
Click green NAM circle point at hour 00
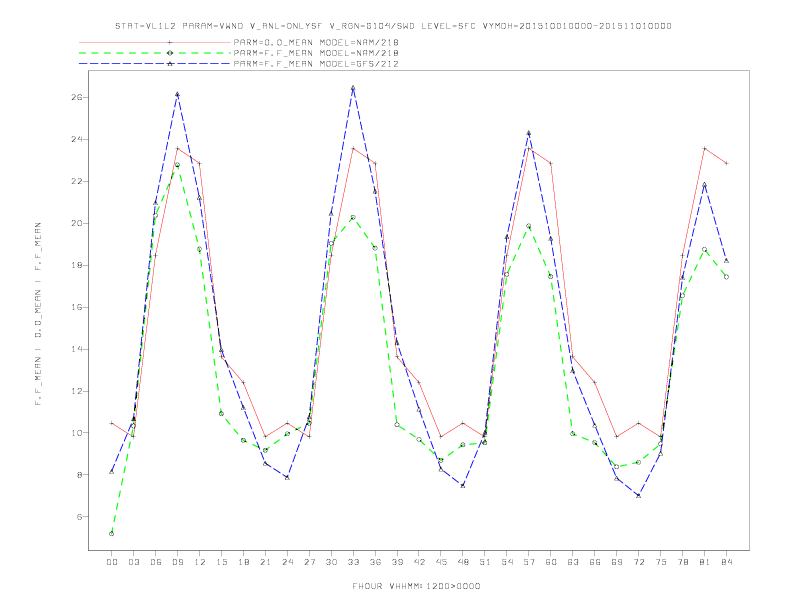(x=112, y=534)
